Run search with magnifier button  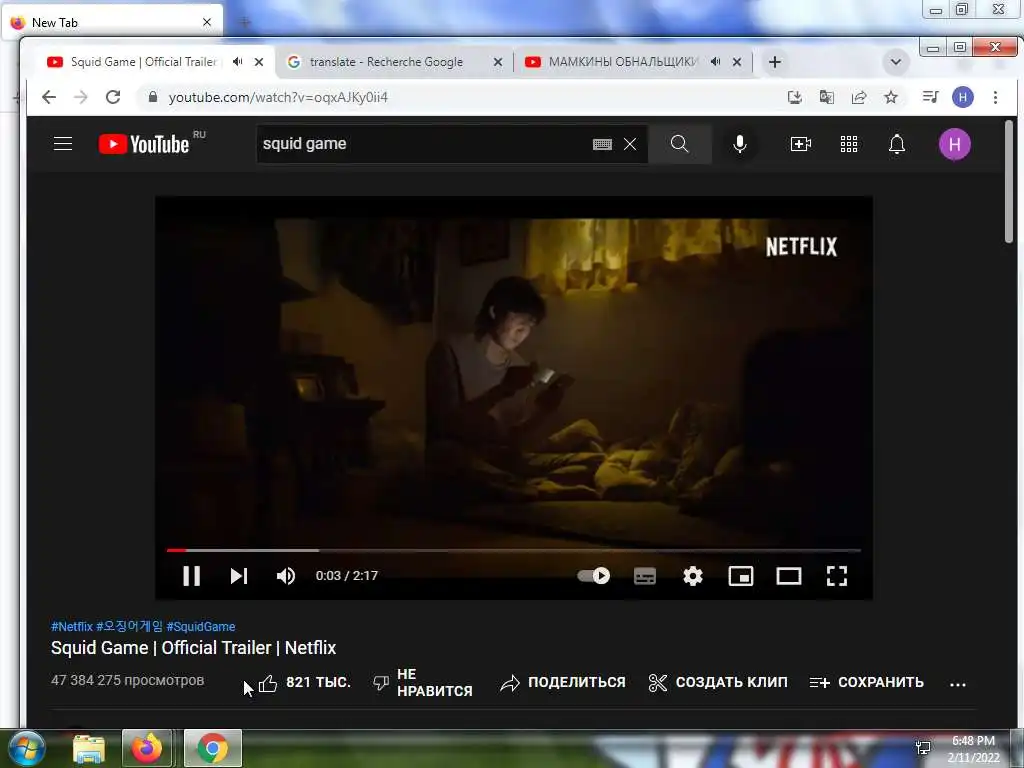coord(680,144)
